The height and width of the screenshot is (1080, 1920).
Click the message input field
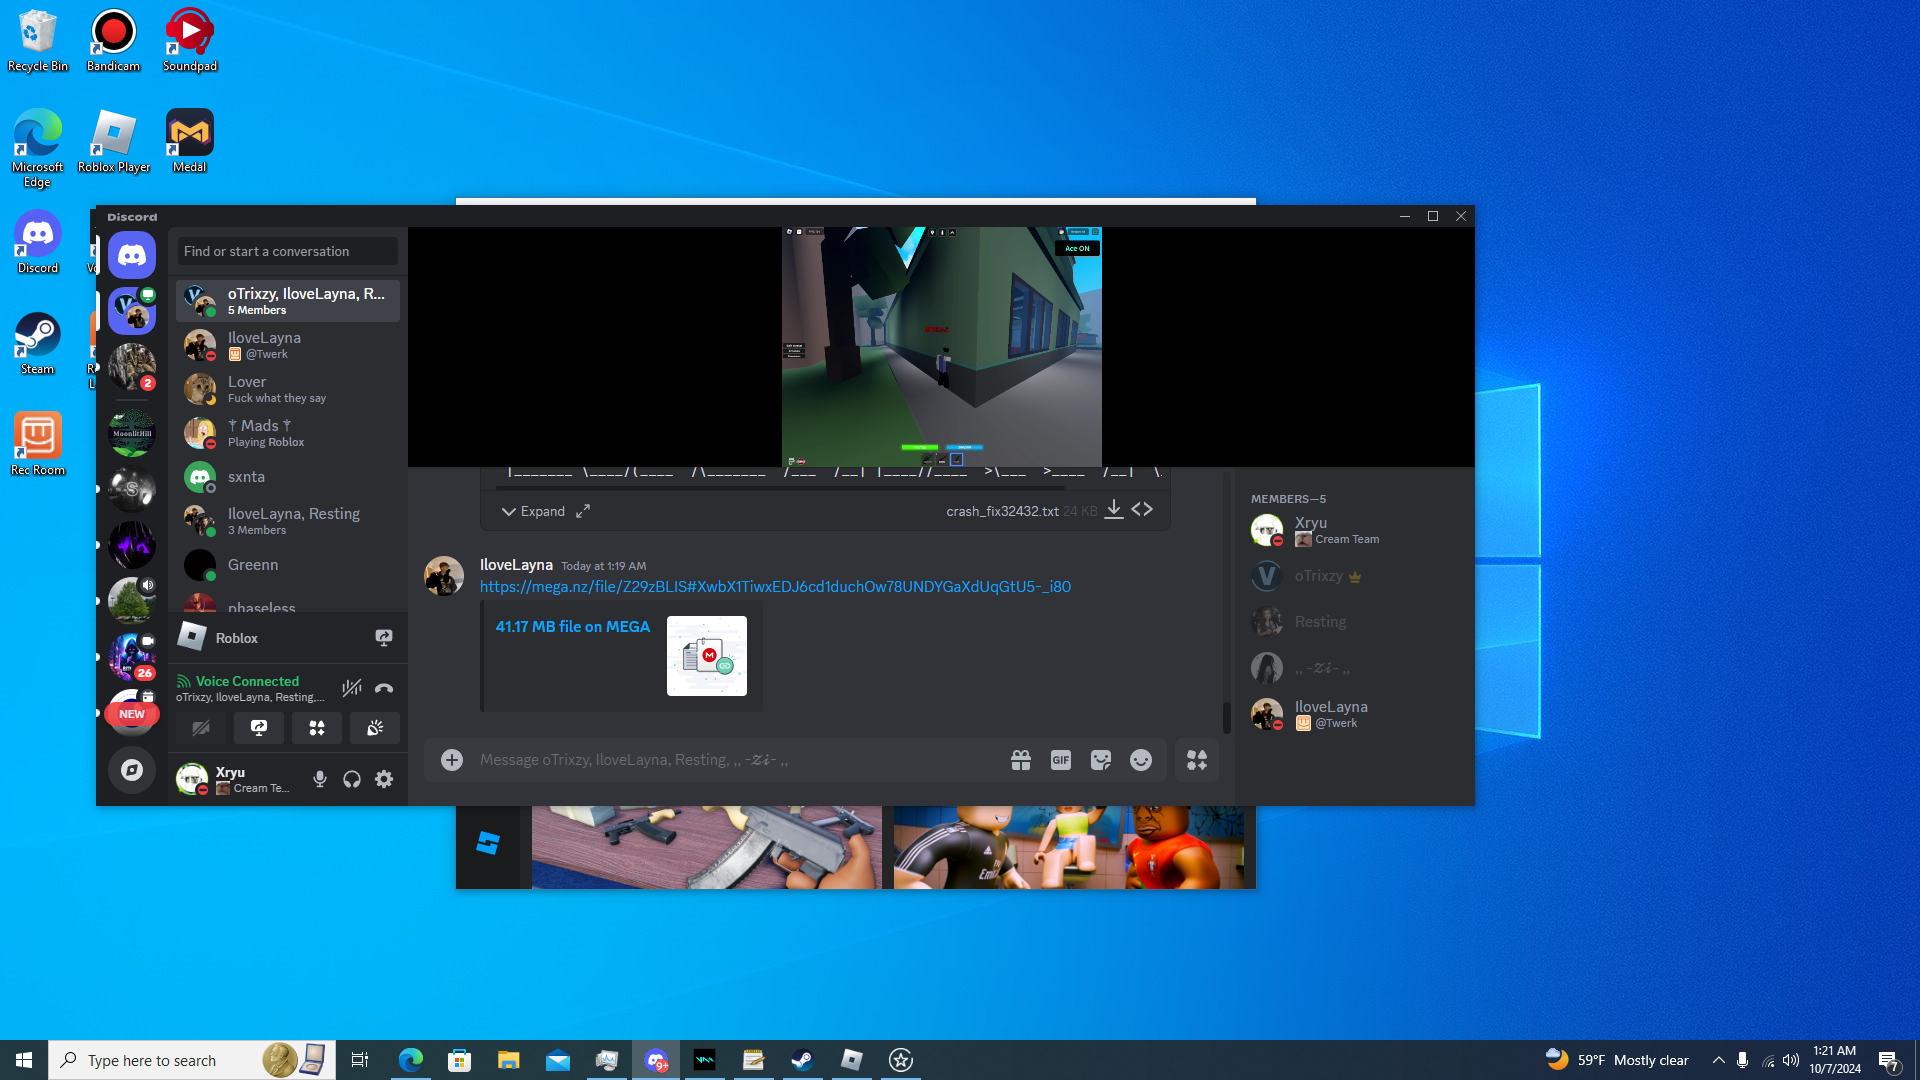(730, 760)
